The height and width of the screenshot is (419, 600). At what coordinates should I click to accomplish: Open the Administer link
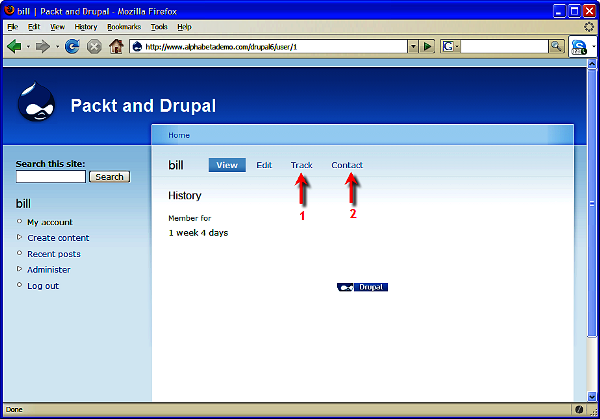click(49, 269)
